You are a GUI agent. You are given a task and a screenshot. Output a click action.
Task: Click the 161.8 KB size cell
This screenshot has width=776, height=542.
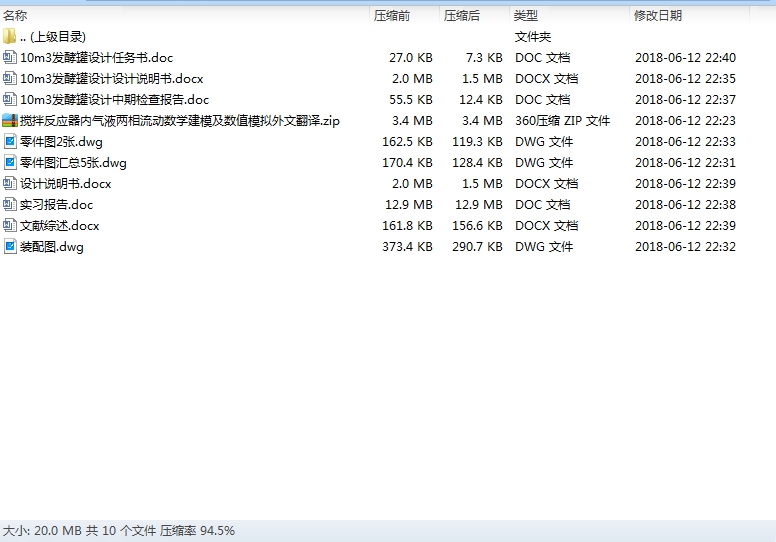click(407, 226)
